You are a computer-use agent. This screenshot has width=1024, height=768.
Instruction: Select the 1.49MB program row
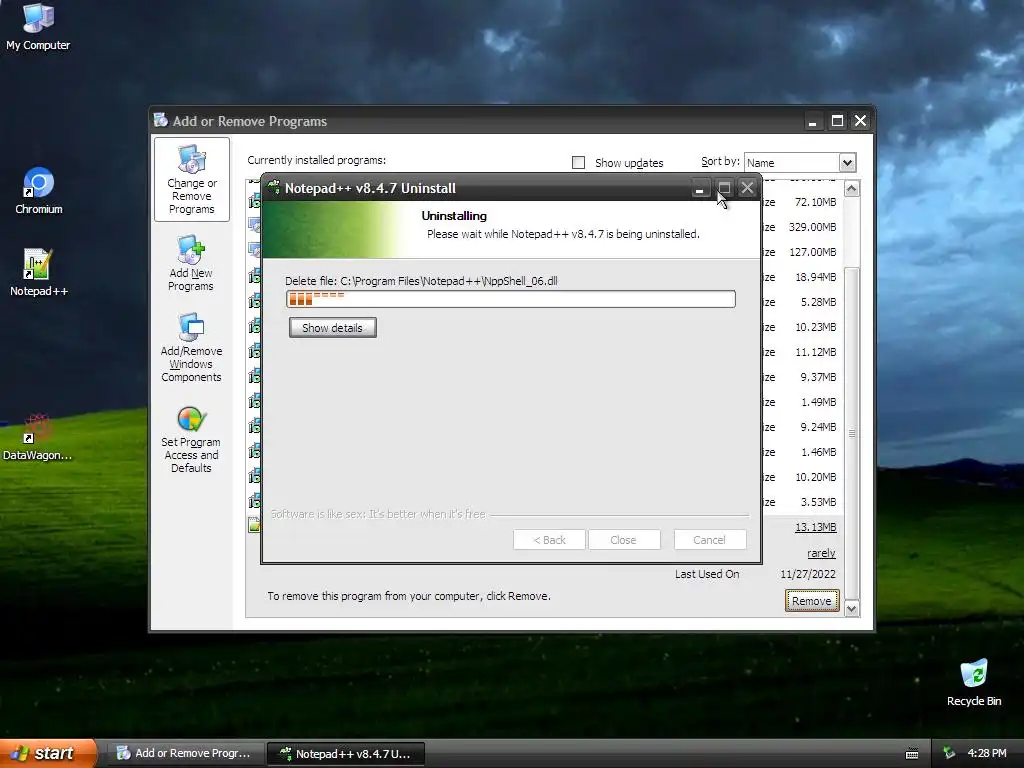pyautogui.click(x=801, y=402)
